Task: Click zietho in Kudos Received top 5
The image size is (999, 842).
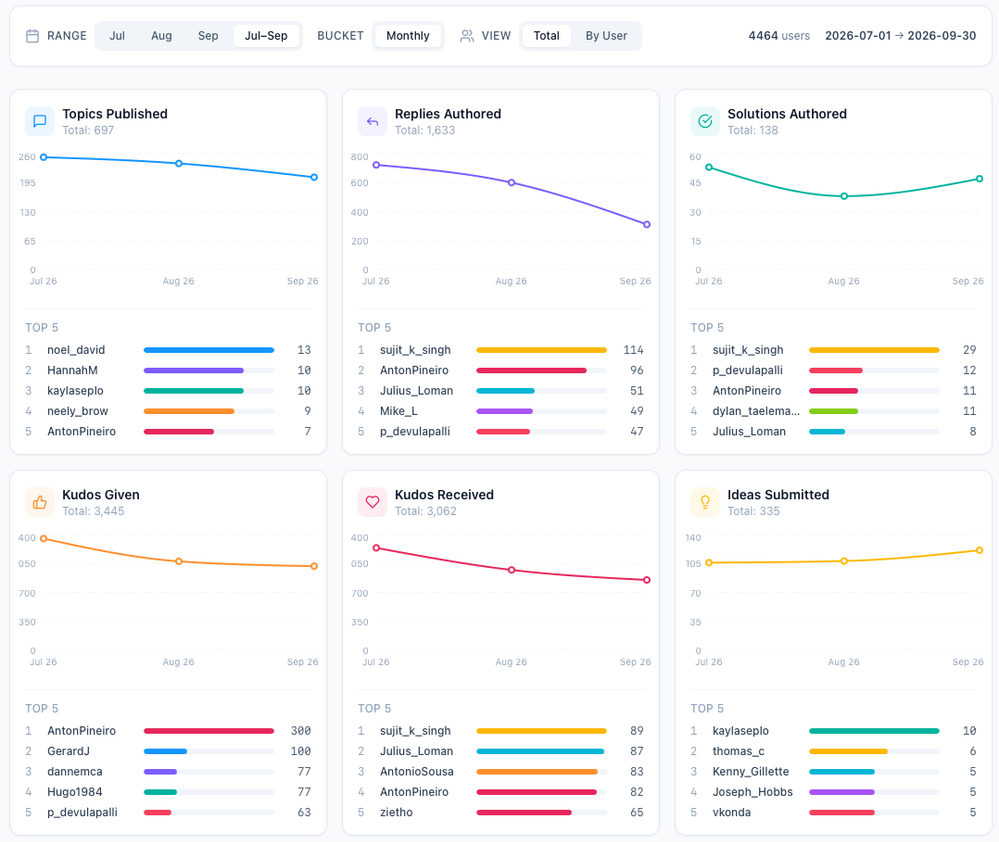Action: pos(396,813)
